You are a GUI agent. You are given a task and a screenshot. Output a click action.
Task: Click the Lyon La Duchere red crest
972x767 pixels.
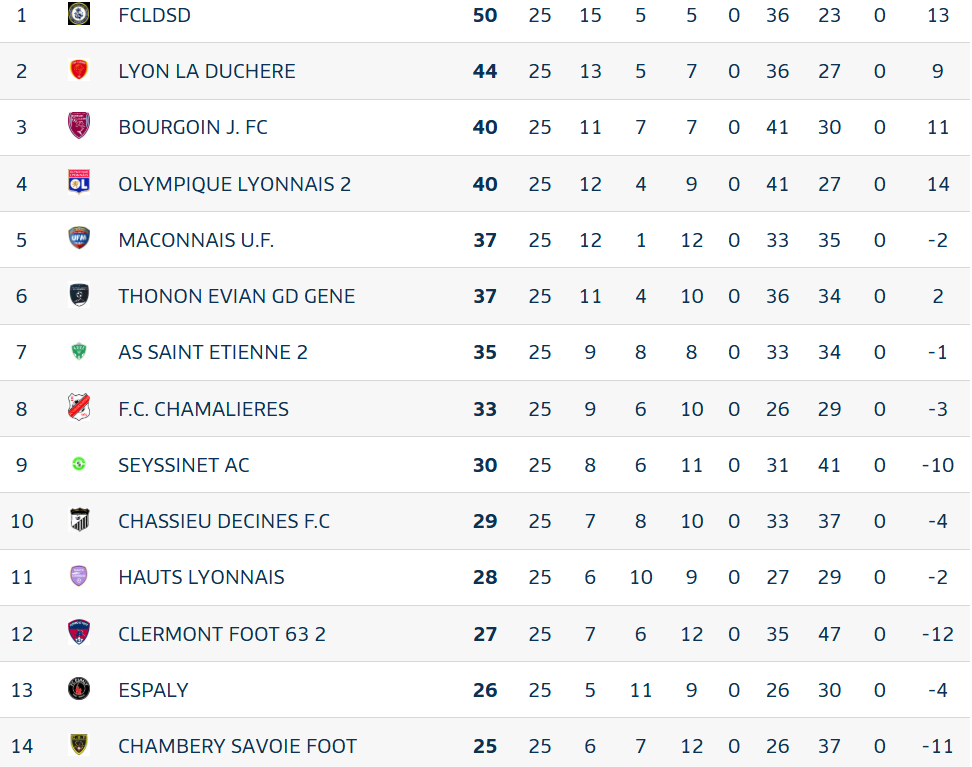tap(79, 69)
